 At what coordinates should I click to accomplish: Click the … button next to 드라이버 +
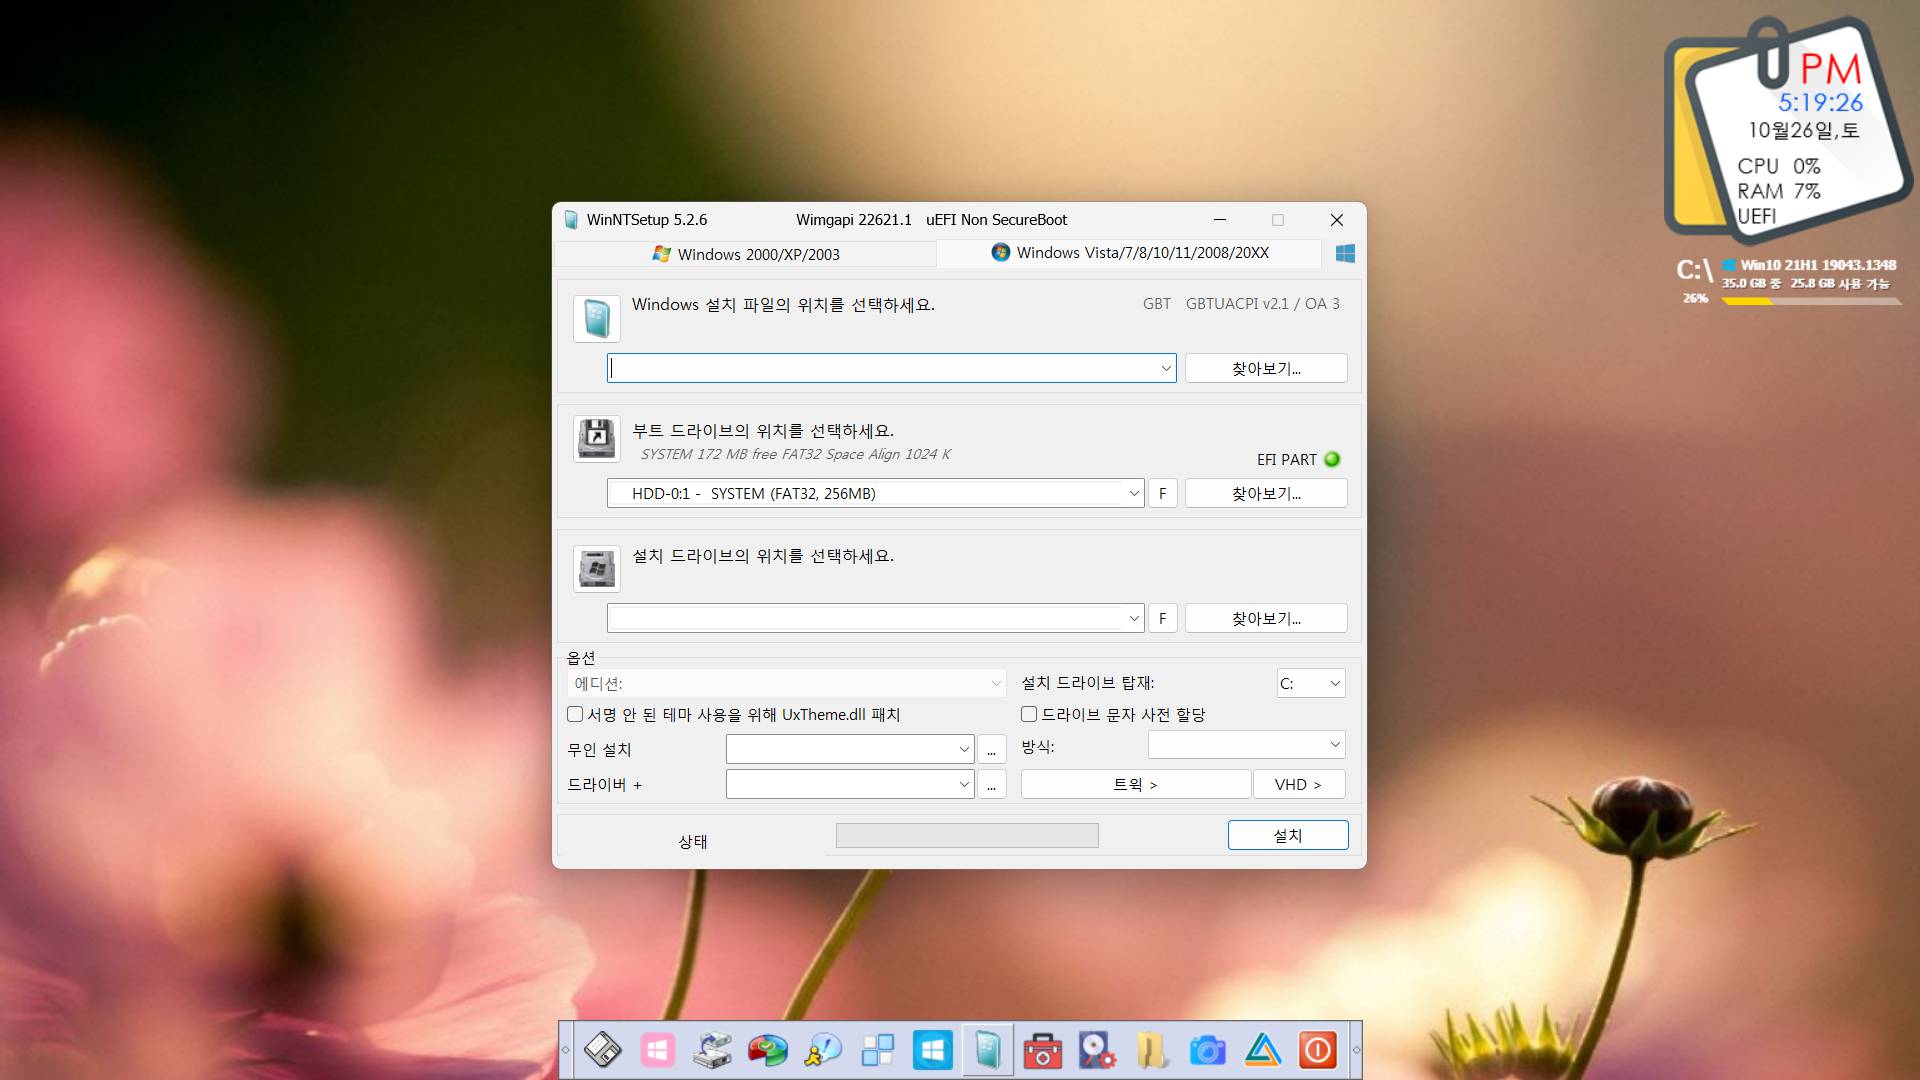coord(991,784)
